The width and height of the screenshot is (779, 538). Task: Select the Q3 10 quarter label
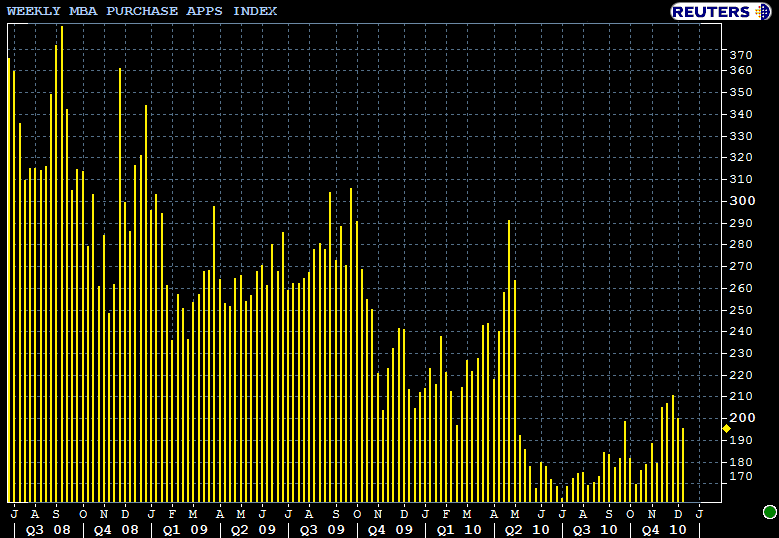coord(595,529)
